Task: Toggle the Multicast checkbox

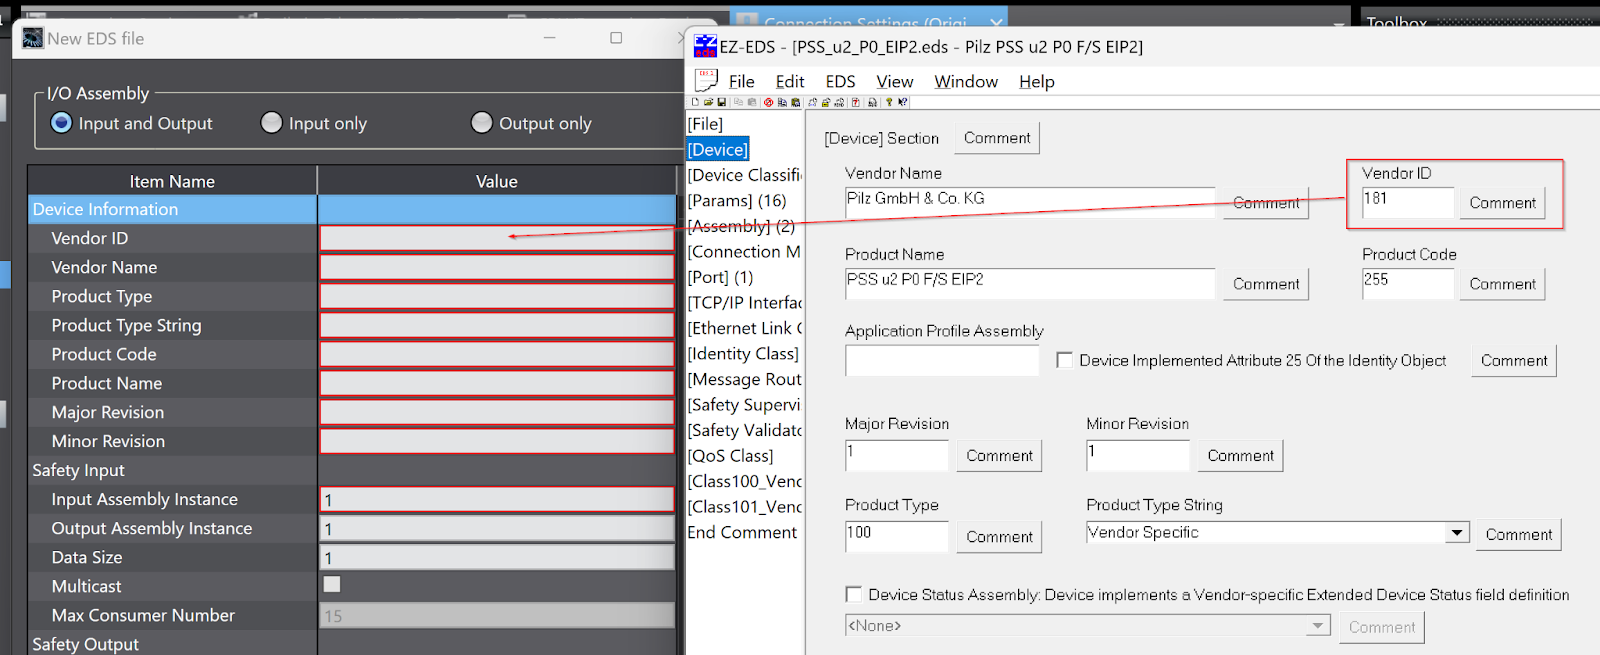Action: (332, 584)
